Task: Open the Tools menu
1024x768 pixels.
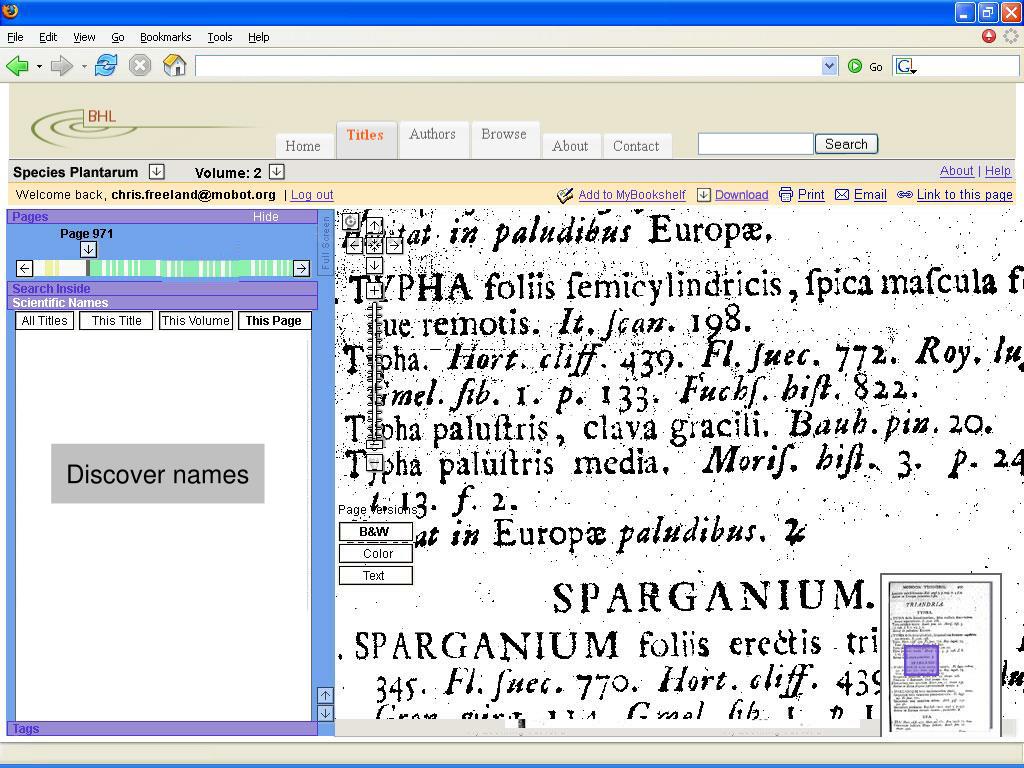Action: pos(220,37)
